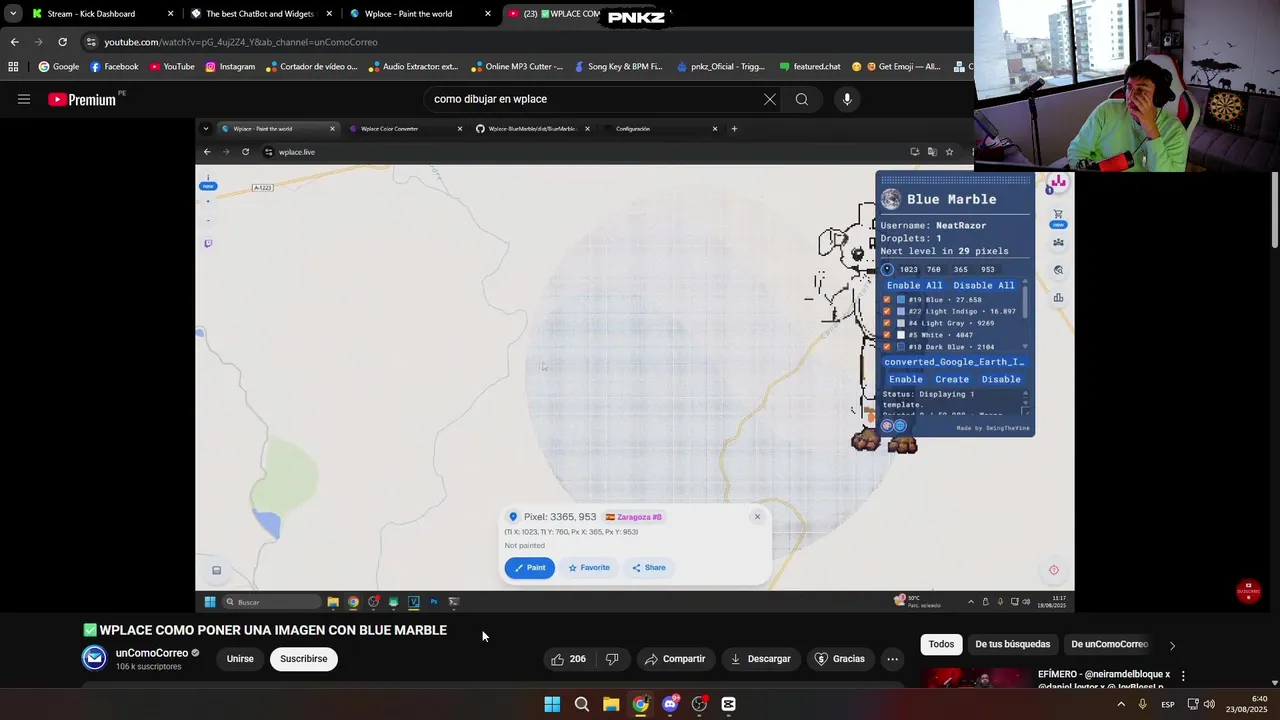
Task: Click the #5 White color swatch
Action: pos(901,335)
